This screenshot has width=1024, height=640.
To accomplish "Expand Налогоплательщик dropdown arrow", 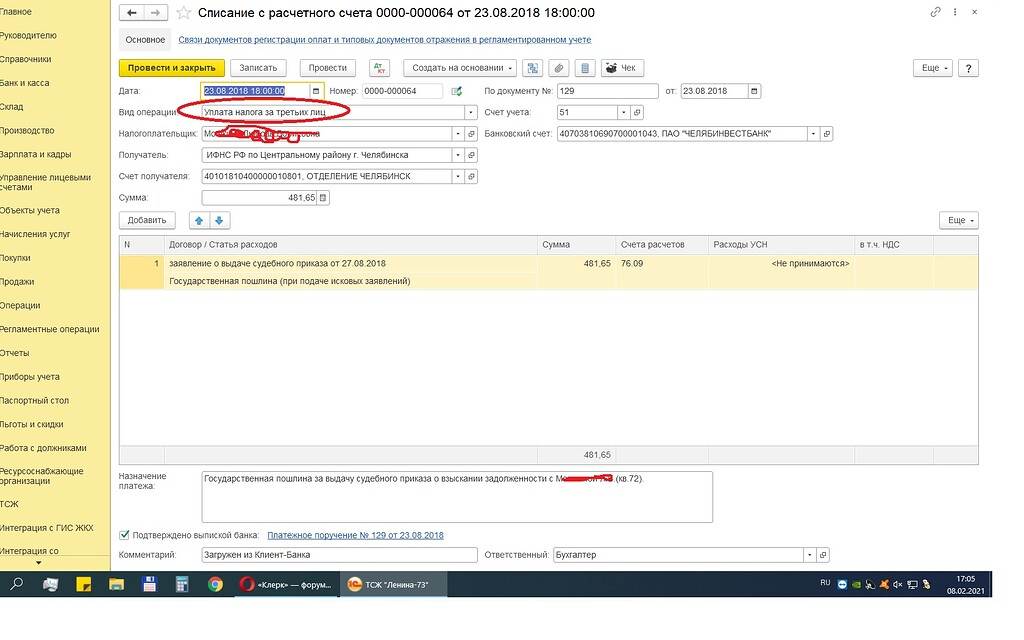I will [x=458, y=134].
